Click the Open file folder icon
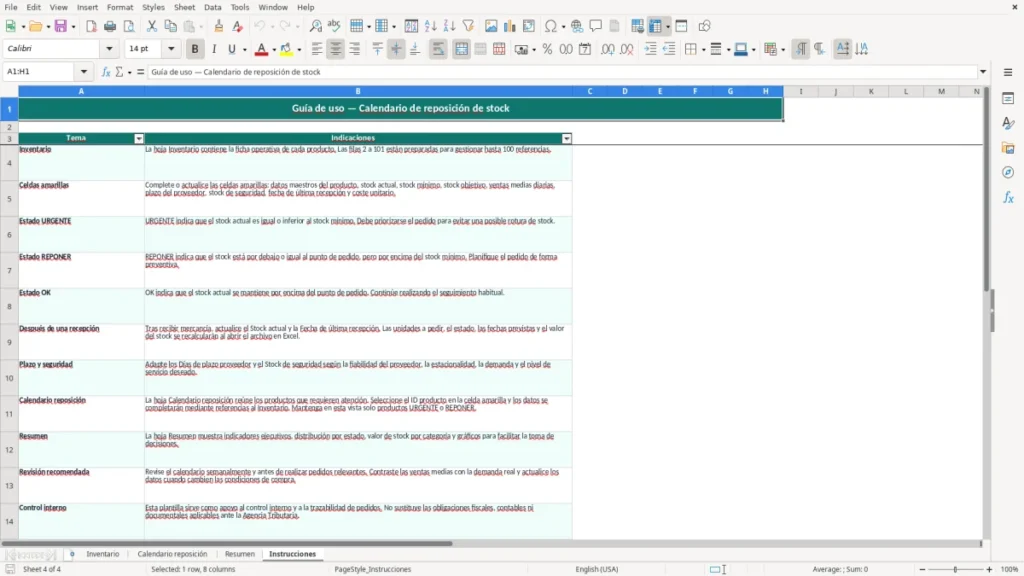 pos(35,26)
